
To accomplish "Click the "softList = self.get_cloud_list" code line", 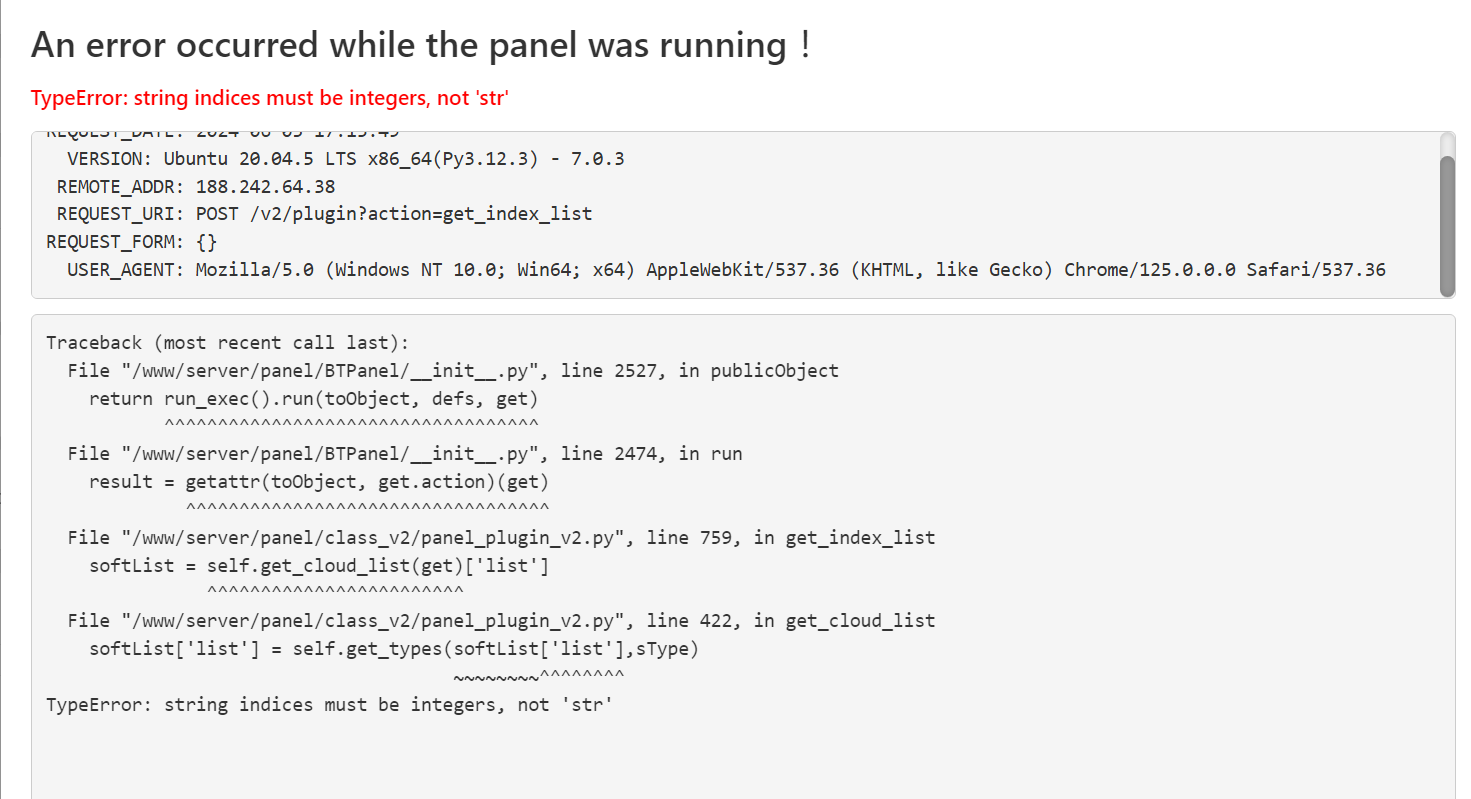I will point(319,566).
